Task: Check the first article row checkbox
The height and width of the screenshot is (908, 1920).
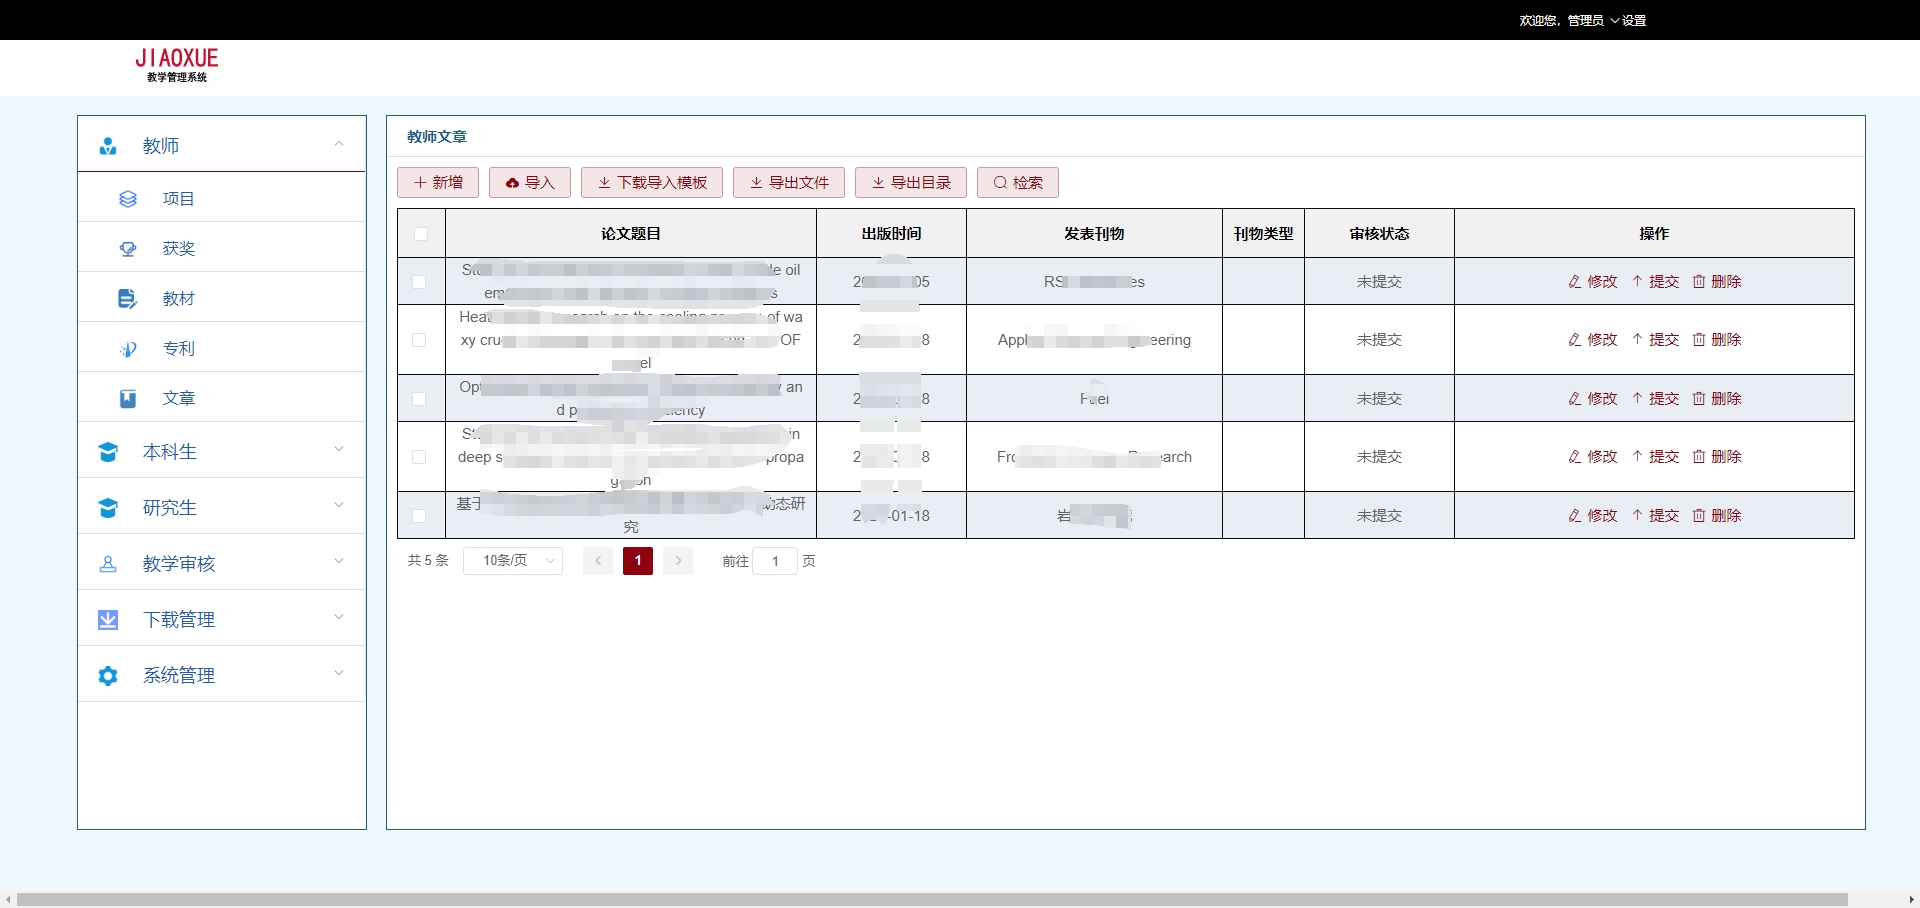Action: click(420, 282)
